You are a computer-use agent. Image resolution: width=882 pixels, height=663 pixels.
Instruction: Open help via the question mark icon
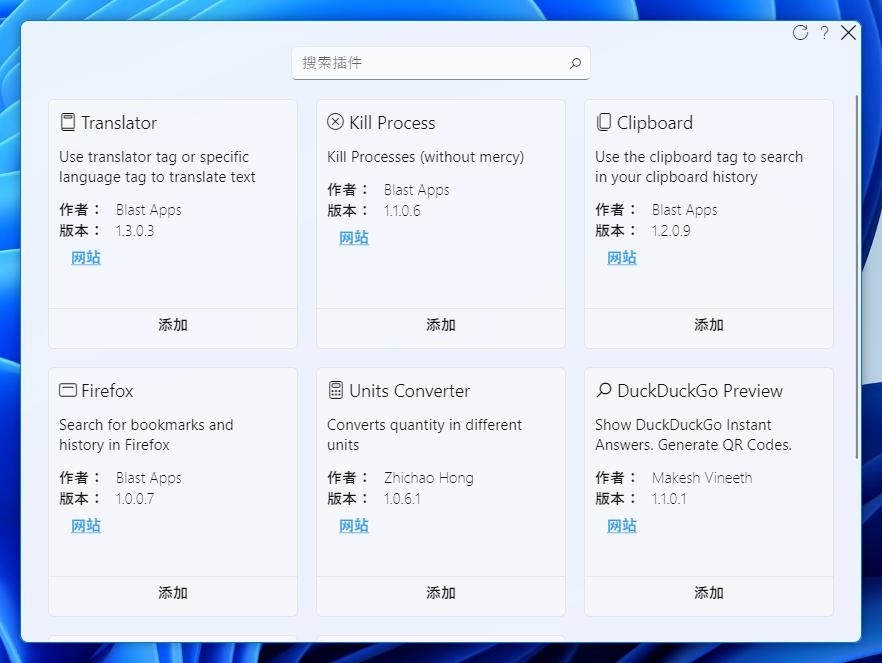pyautogui.click(x=824, y=33)
